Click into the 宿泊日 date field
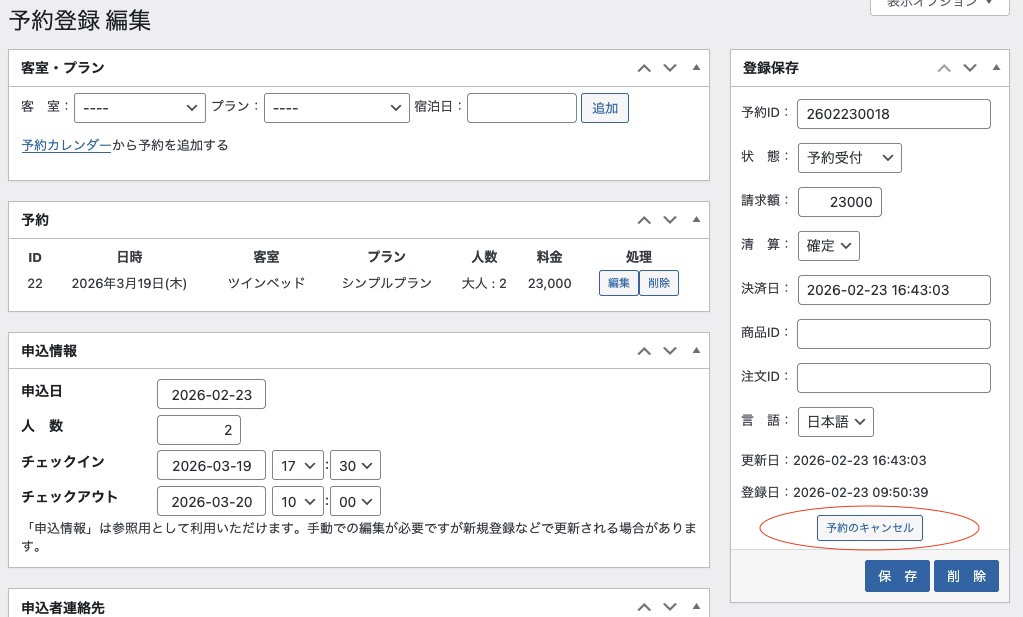1023x617 pixels. pyautogui.click(x=521, y=108)
